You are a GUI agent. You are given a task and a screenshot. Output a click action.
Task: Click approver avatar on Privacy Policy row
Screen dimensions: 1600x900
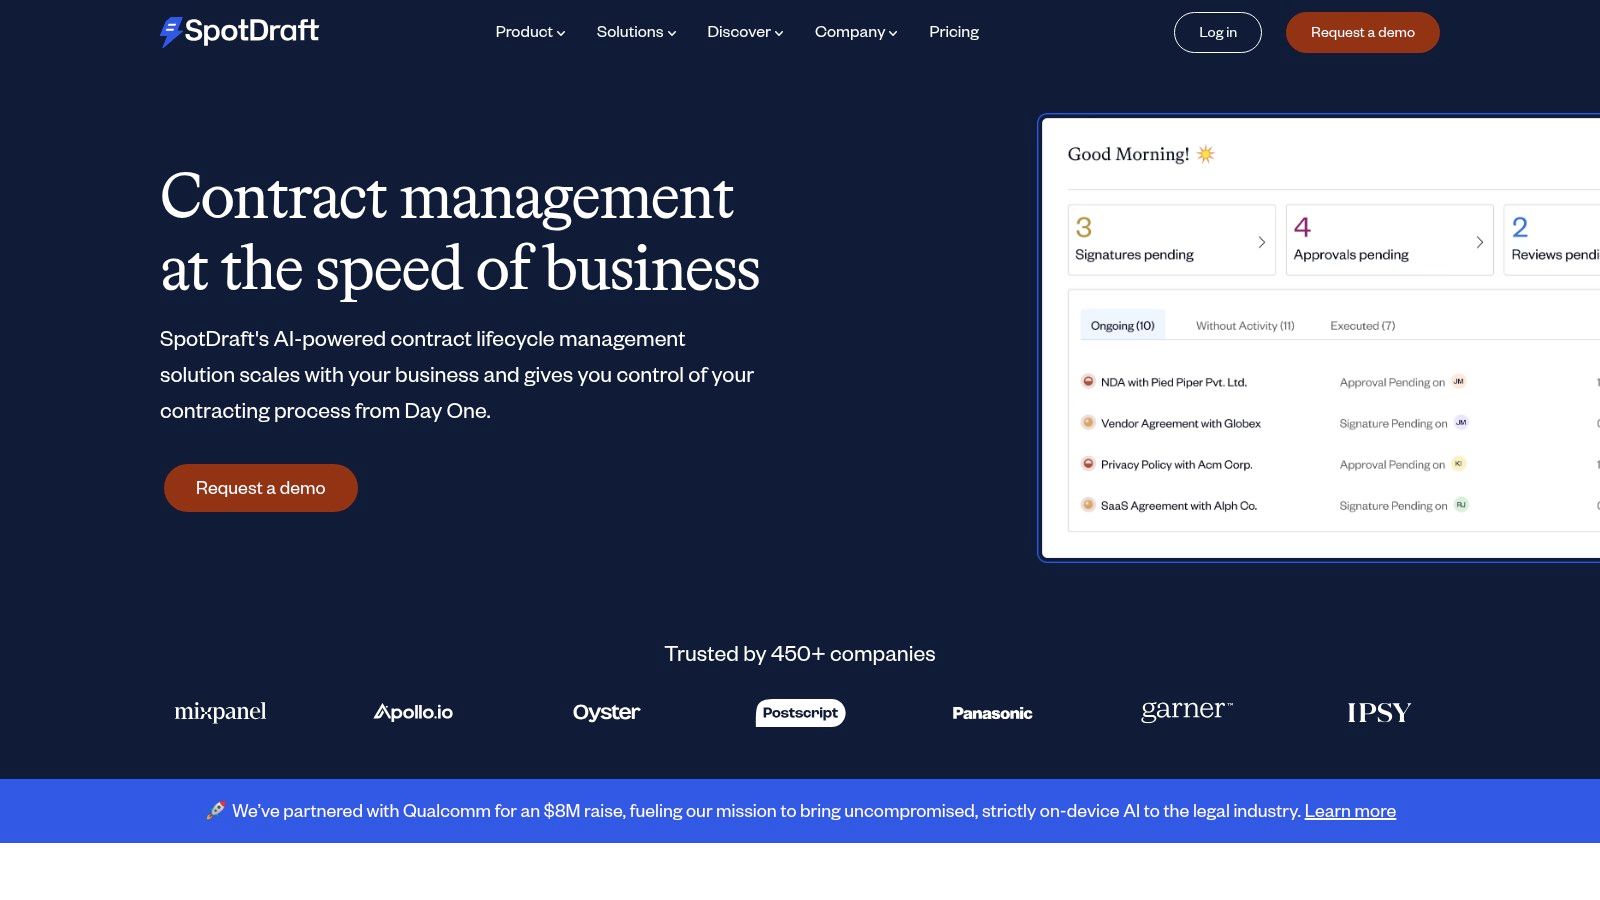[x=1458, y=463]
